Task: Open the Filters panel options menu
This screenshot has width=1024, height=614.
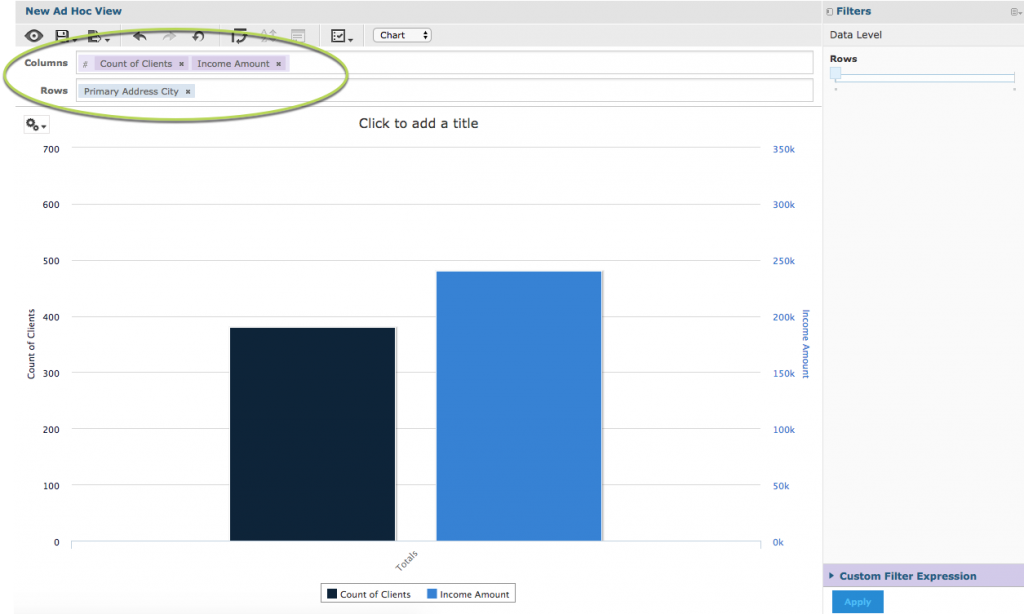Action: pos(1014,10)
